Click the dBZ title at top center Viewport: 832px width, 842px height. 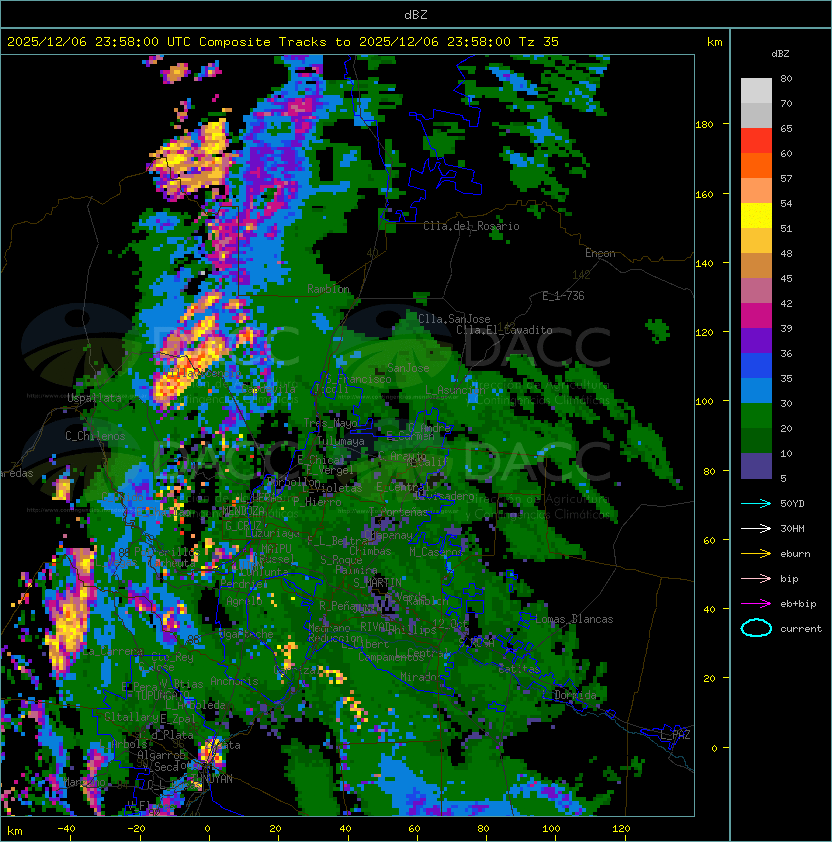point(416,15)
